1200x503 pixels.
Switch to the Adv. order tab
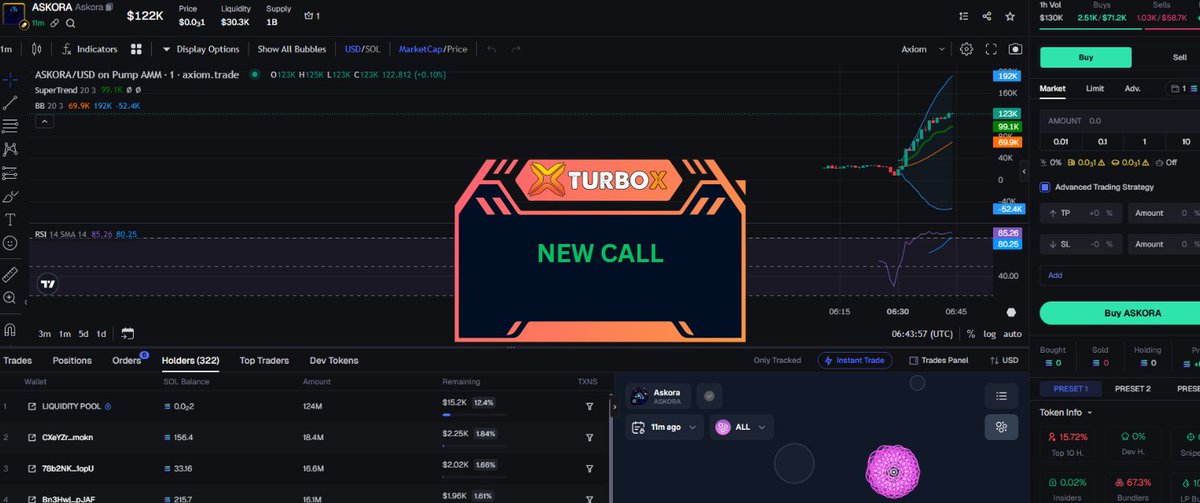[x=1132, y=88]
